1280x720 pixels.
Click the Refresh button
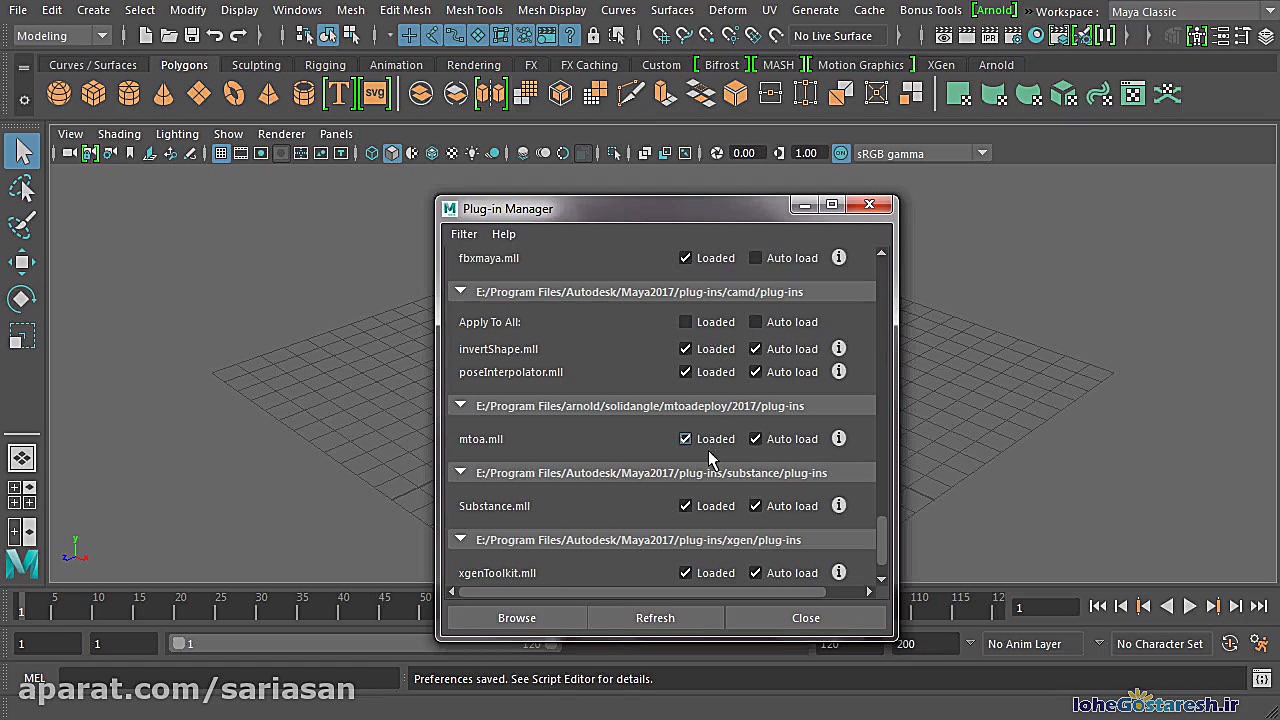tap(655, 618)
